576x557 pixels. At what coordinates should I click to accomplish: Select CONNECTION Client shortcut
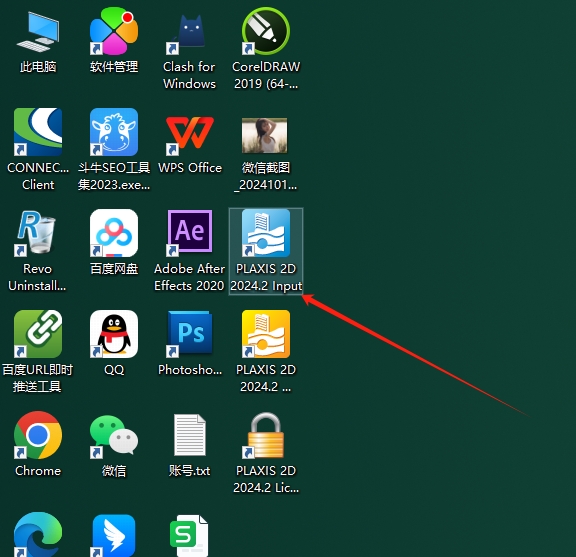tap(38, 132)
